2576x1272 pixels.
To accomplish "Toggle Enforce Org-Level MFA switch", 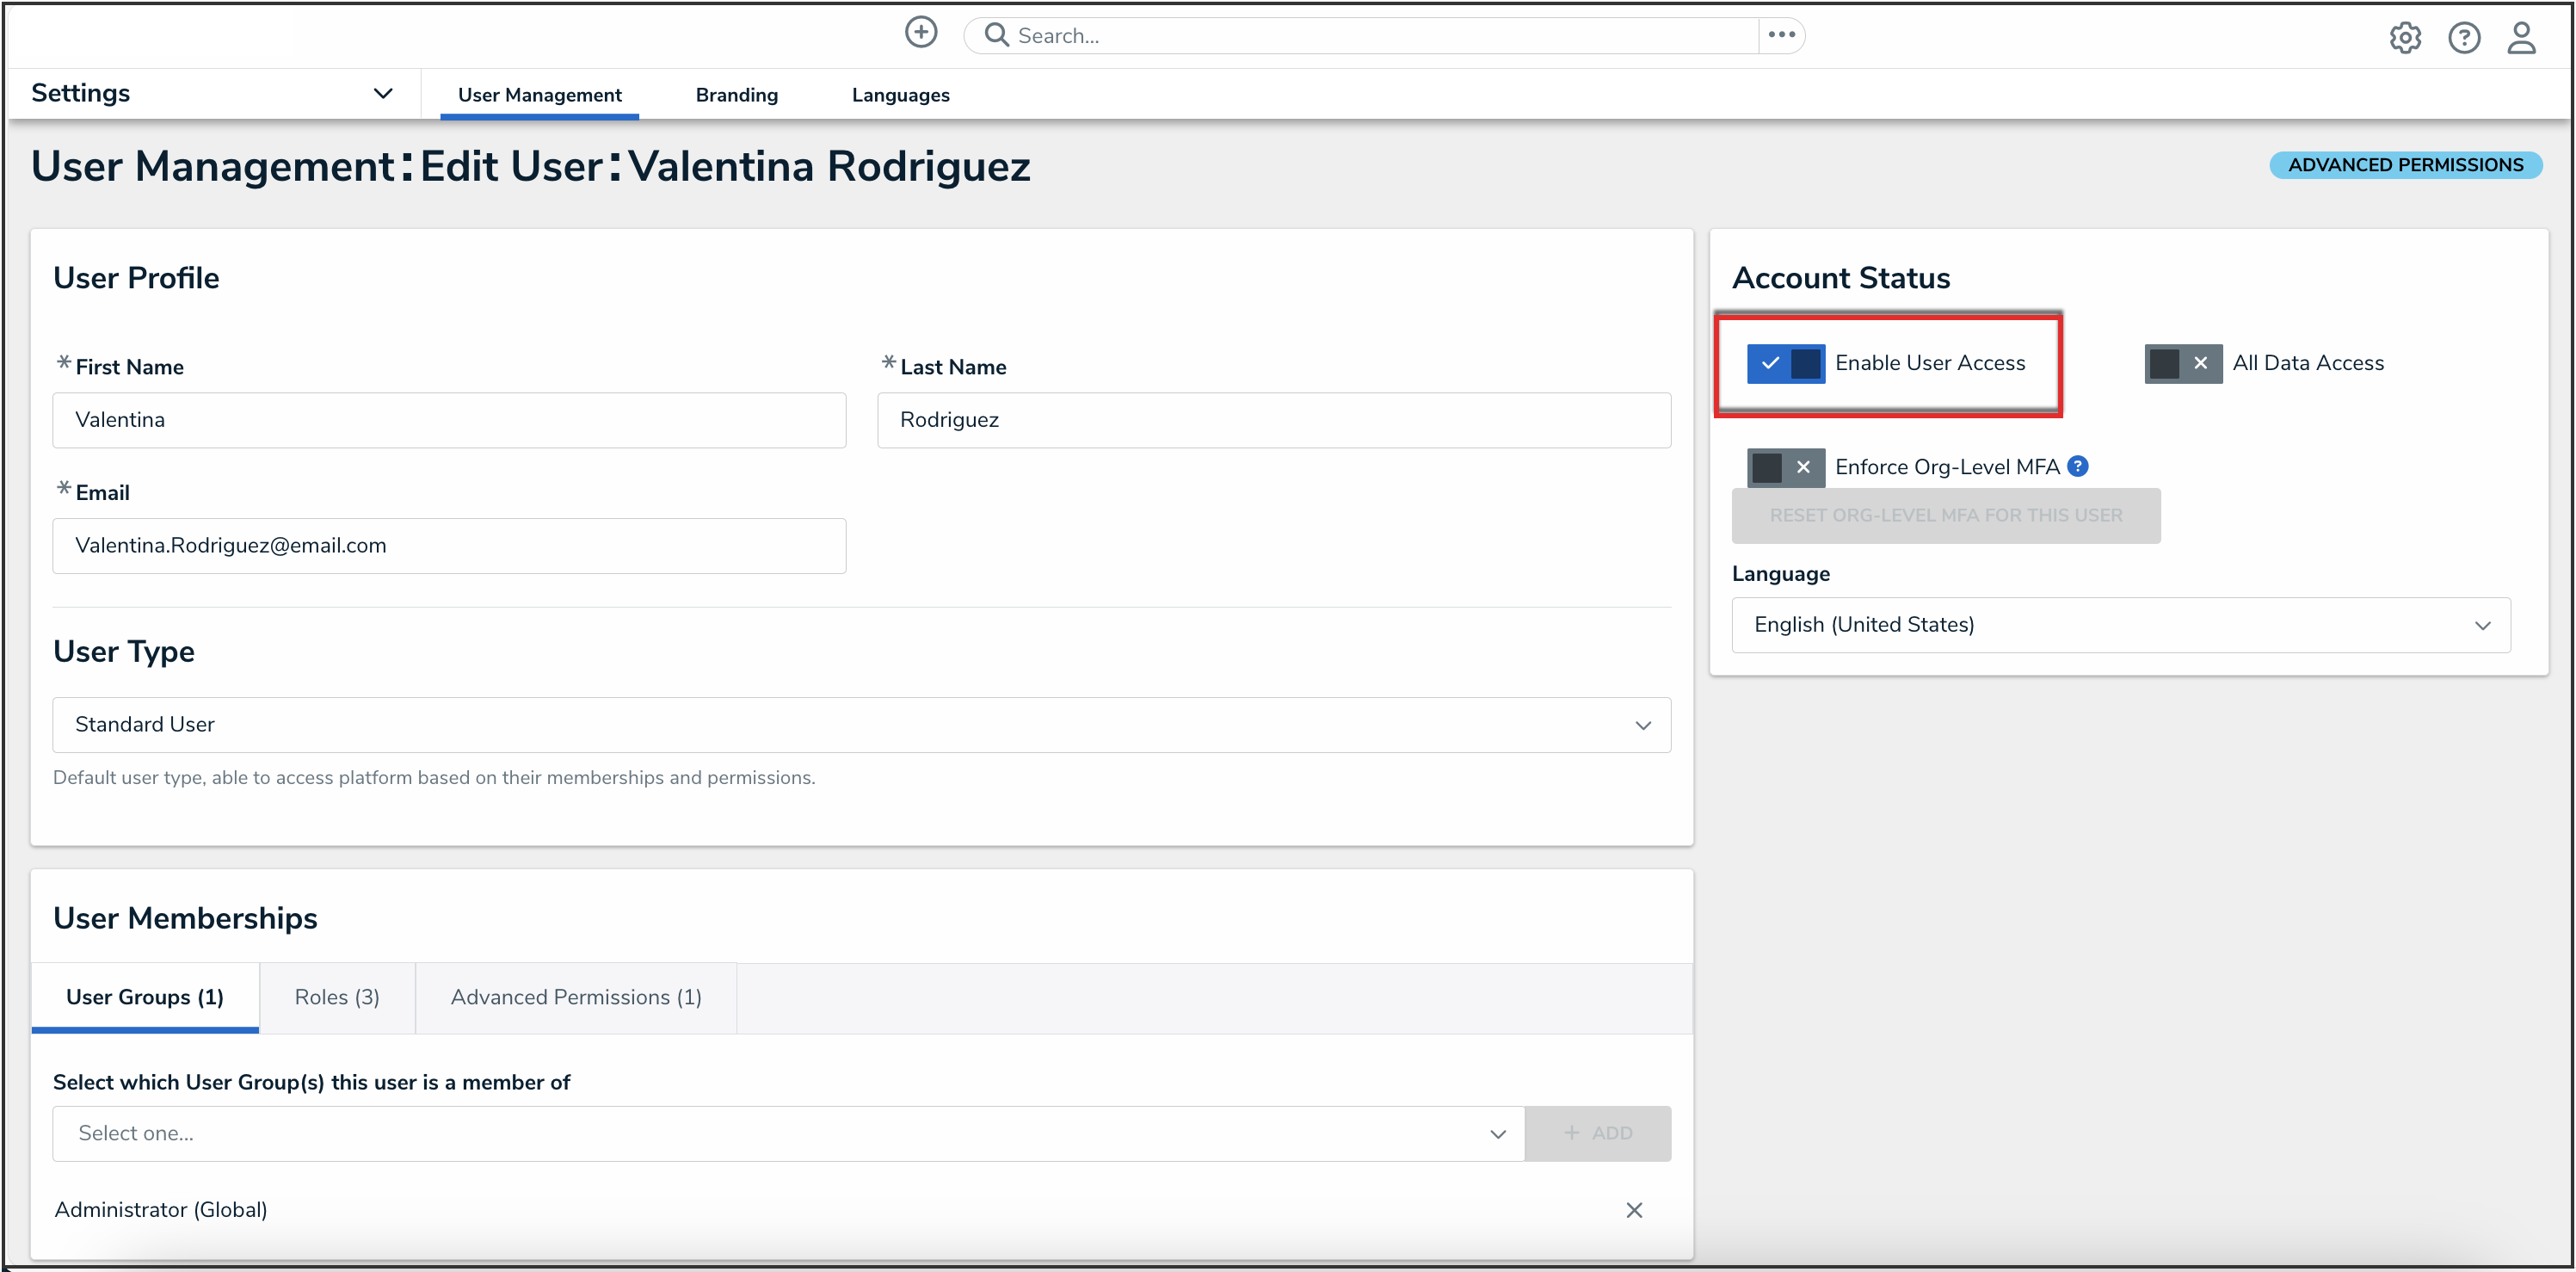I will point(1785,467).
